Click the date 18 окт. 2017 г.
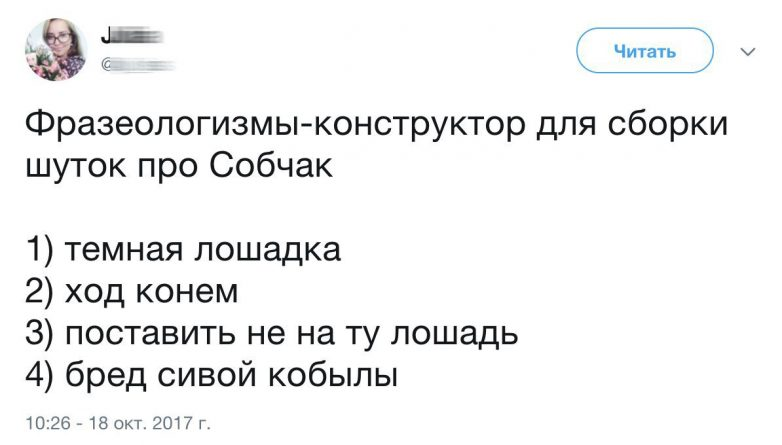This screenshot has width=782, height=445. point(147,423)
